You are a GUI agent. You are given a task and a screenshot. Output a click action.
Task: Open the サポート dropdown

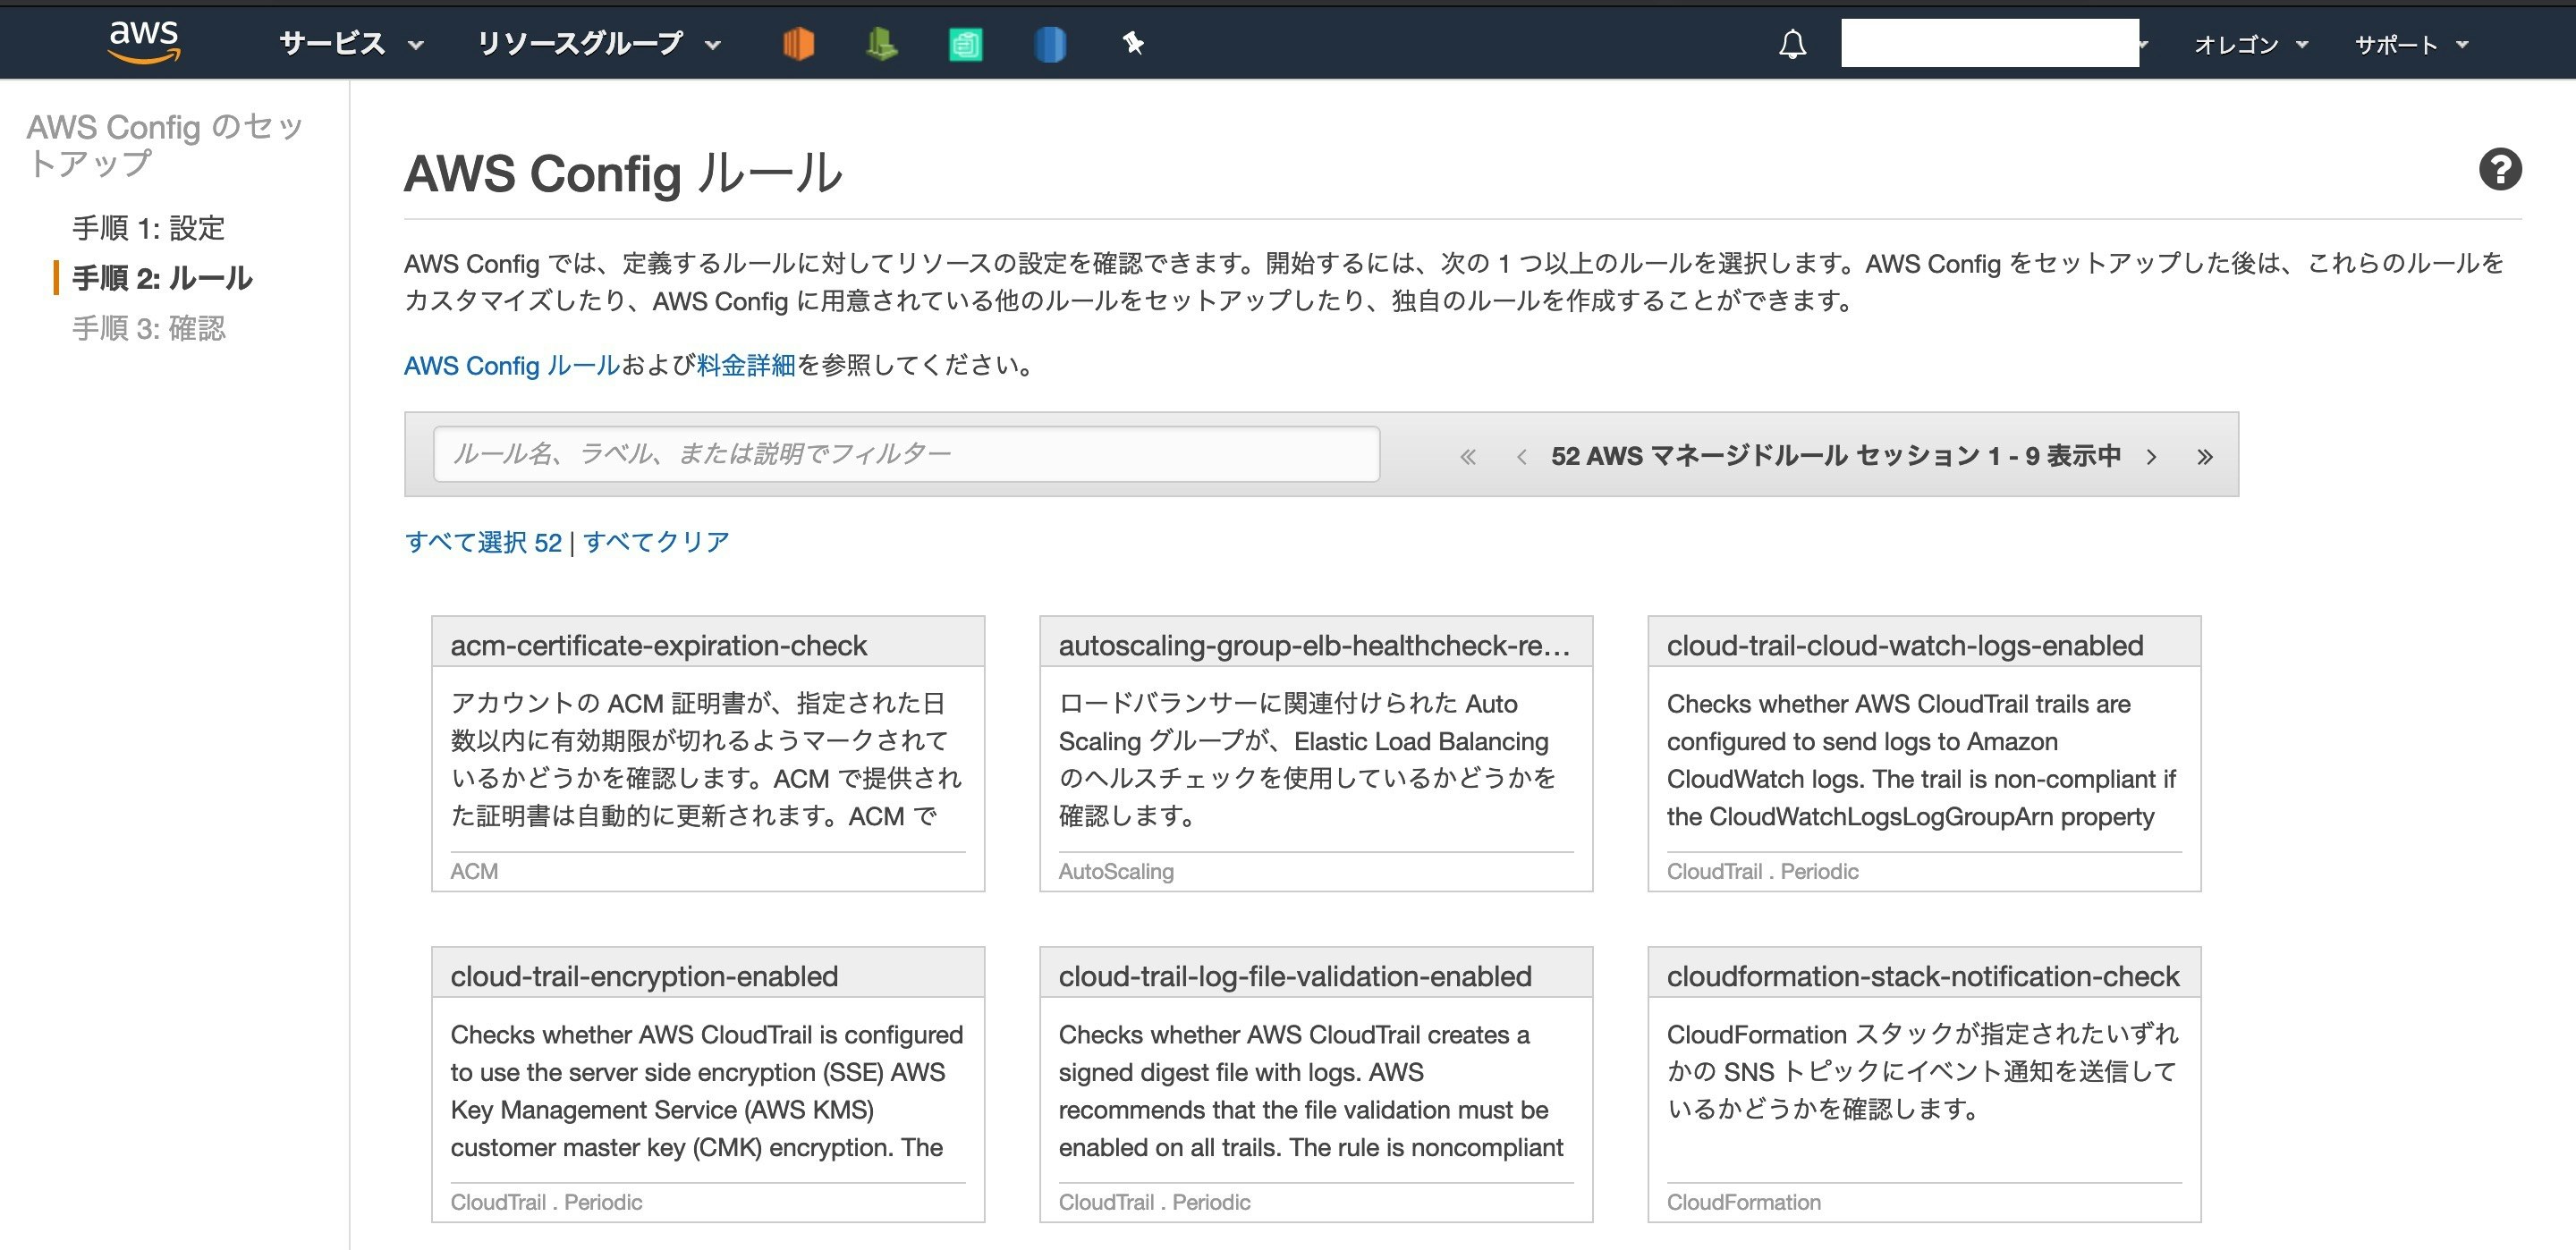pos(2412,44)
